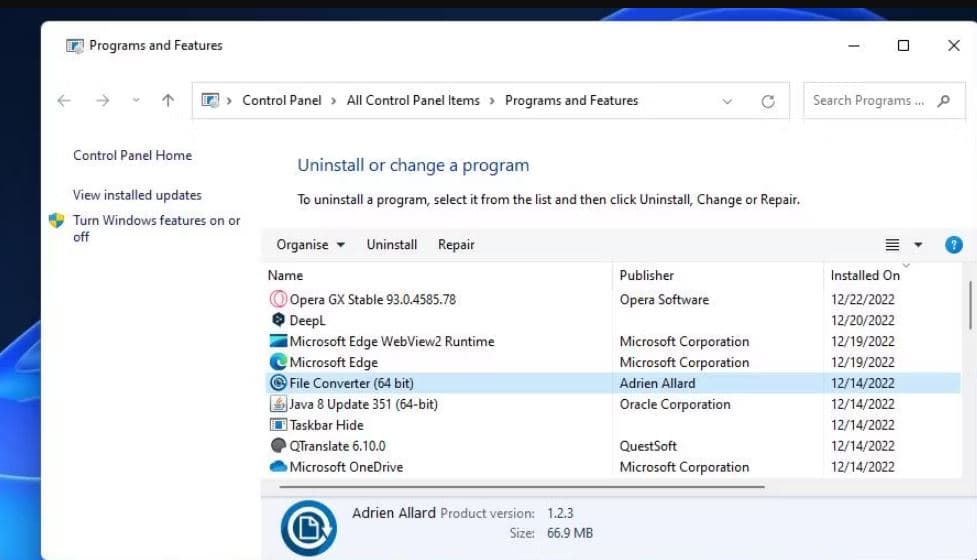Click the Search Programs input field
This screenshot has width=977, height=560.
(x=868, y=101)
